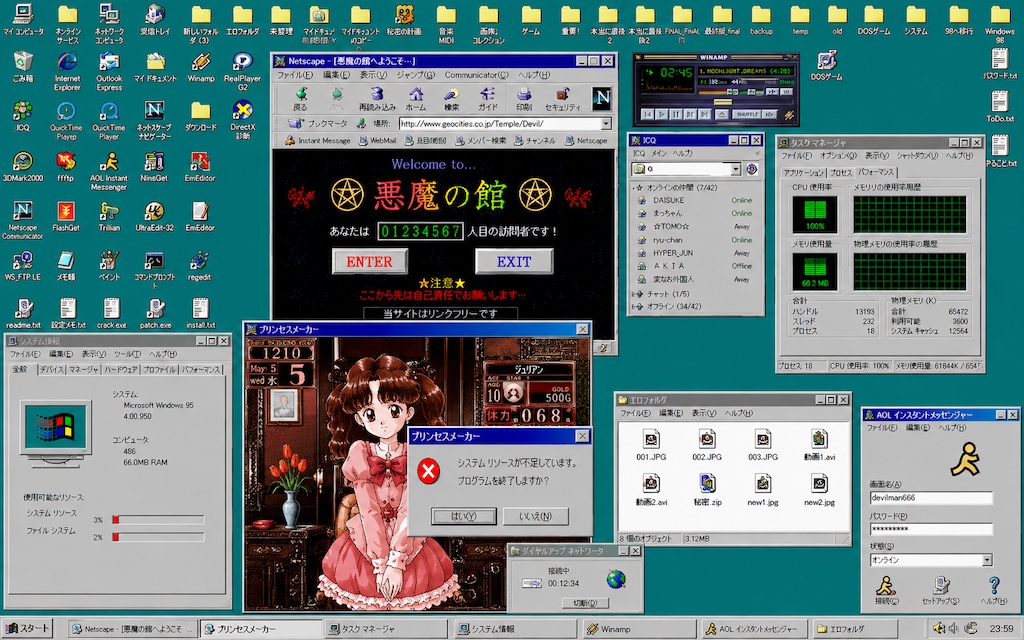Screen dimensions: 1024x640
Task: Open ハードウェア tab in System Info window
Action: click(x=121, y=370)
